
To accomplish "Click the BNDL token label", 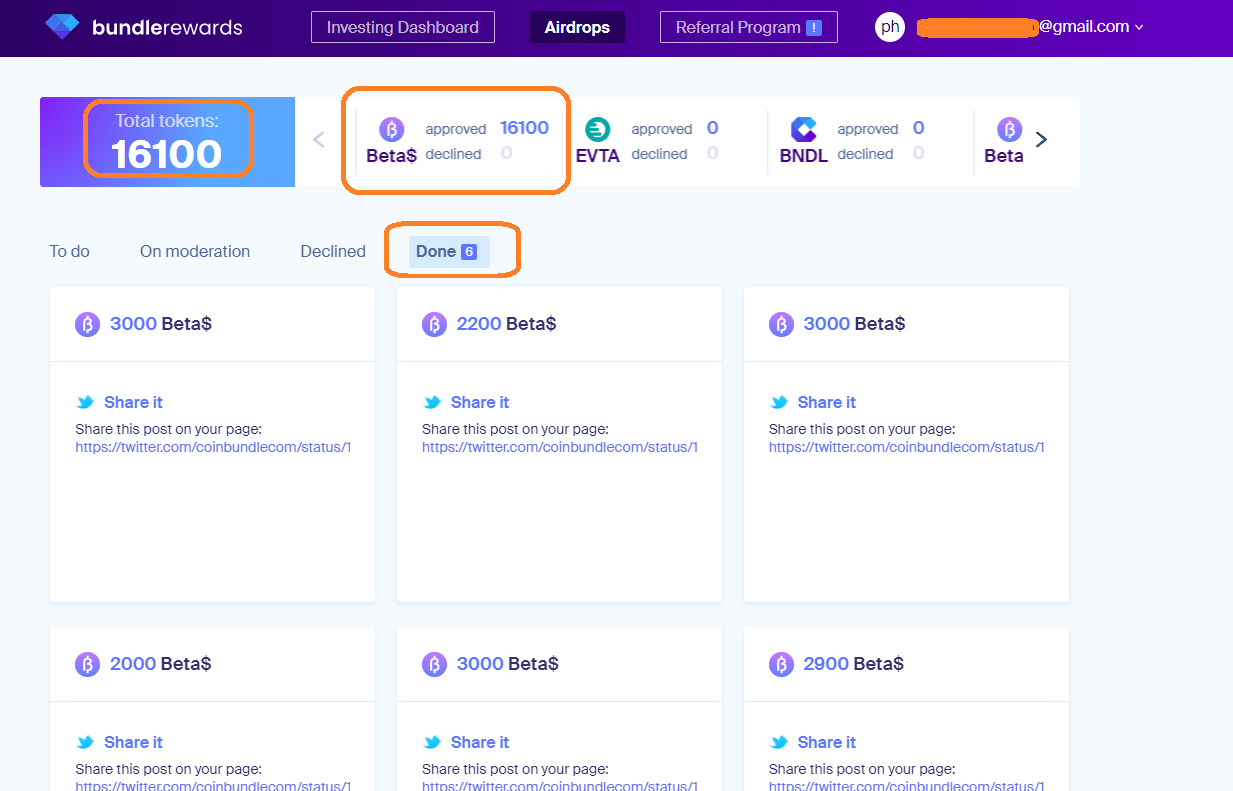I will pos(804,156).
